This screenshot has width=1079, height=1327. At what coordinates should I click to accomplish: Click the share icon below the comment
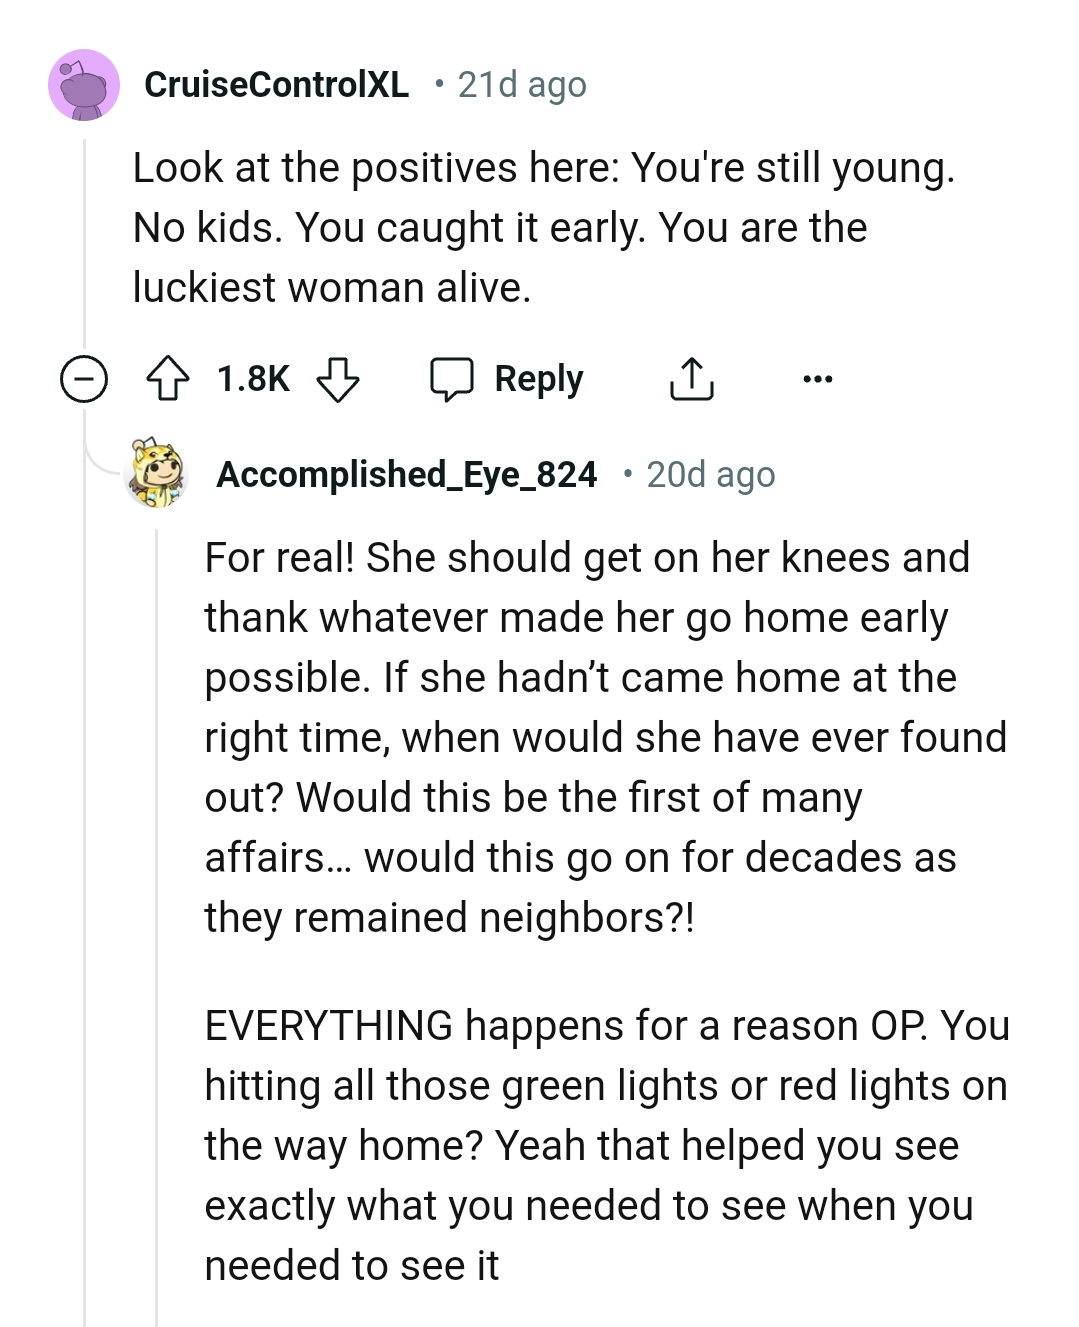(x=692, y=378)
